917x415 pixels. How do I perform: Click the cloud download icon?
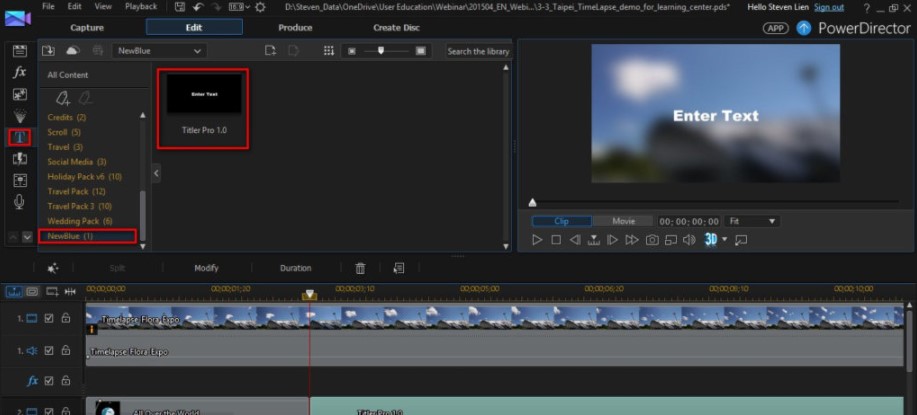[x=73, y=51]
